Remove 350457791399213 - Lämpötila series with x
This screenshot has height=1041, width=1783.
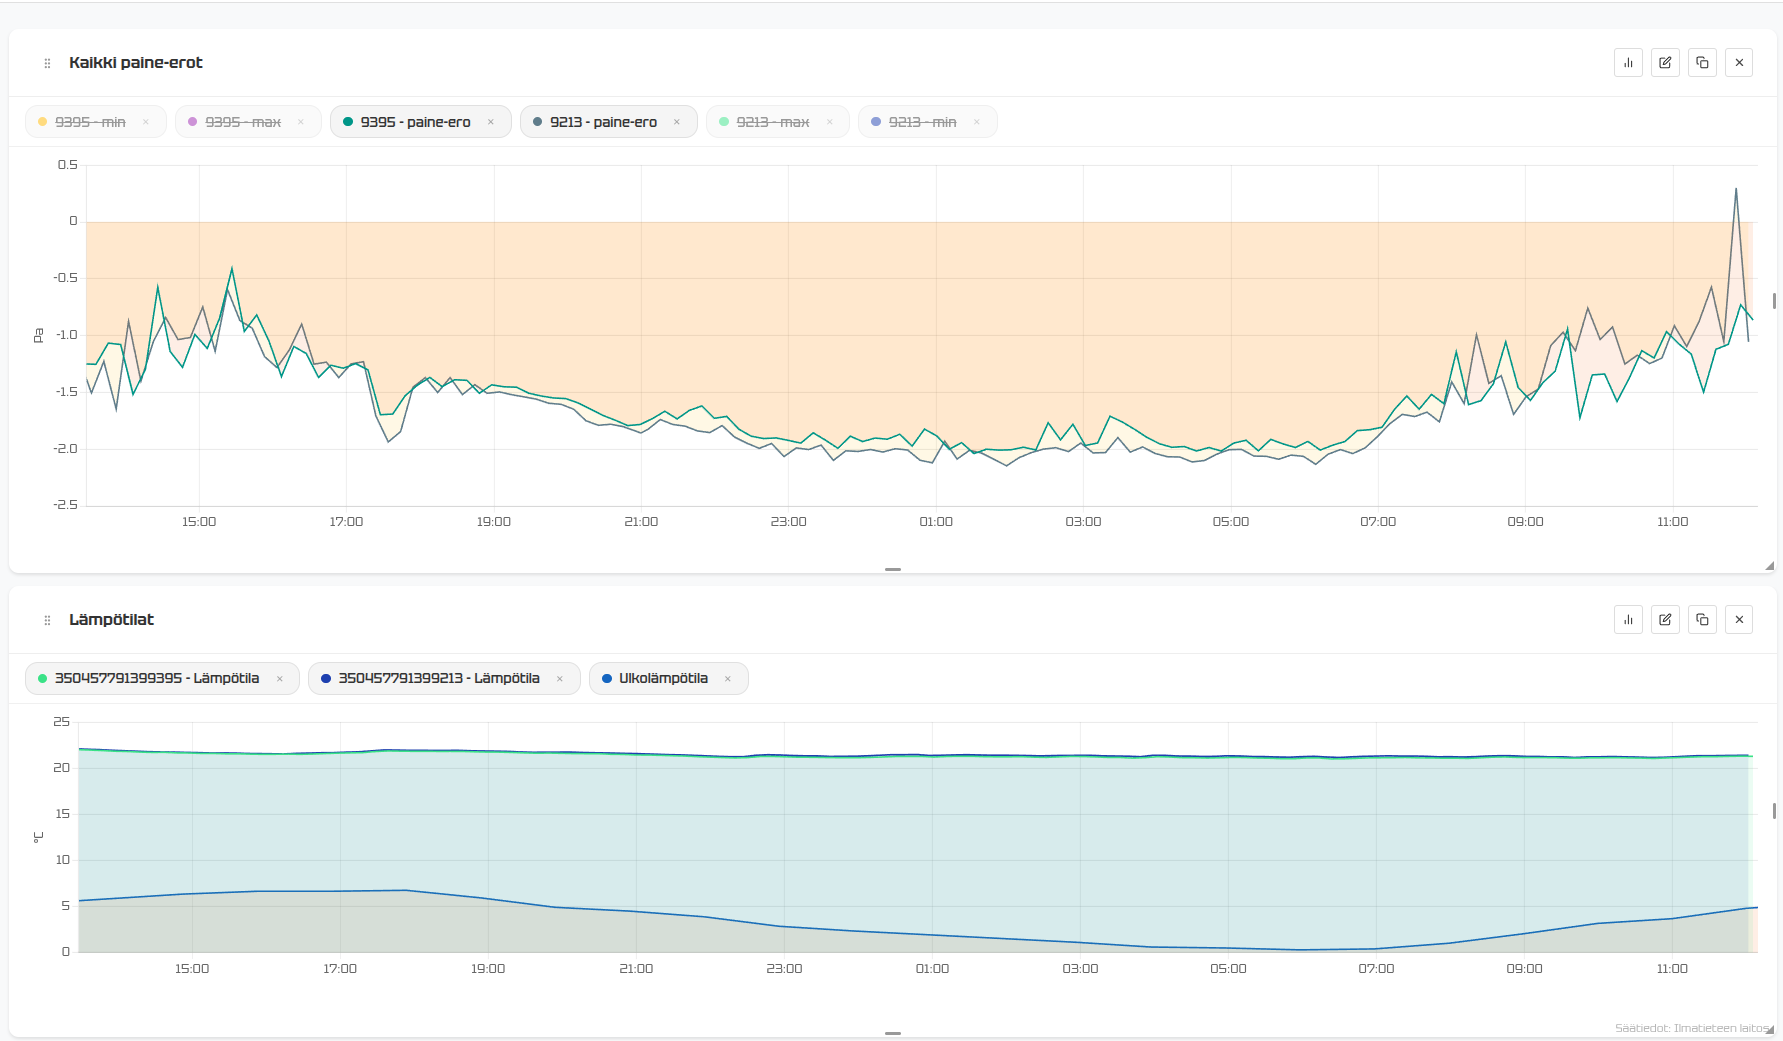(560, 679)
